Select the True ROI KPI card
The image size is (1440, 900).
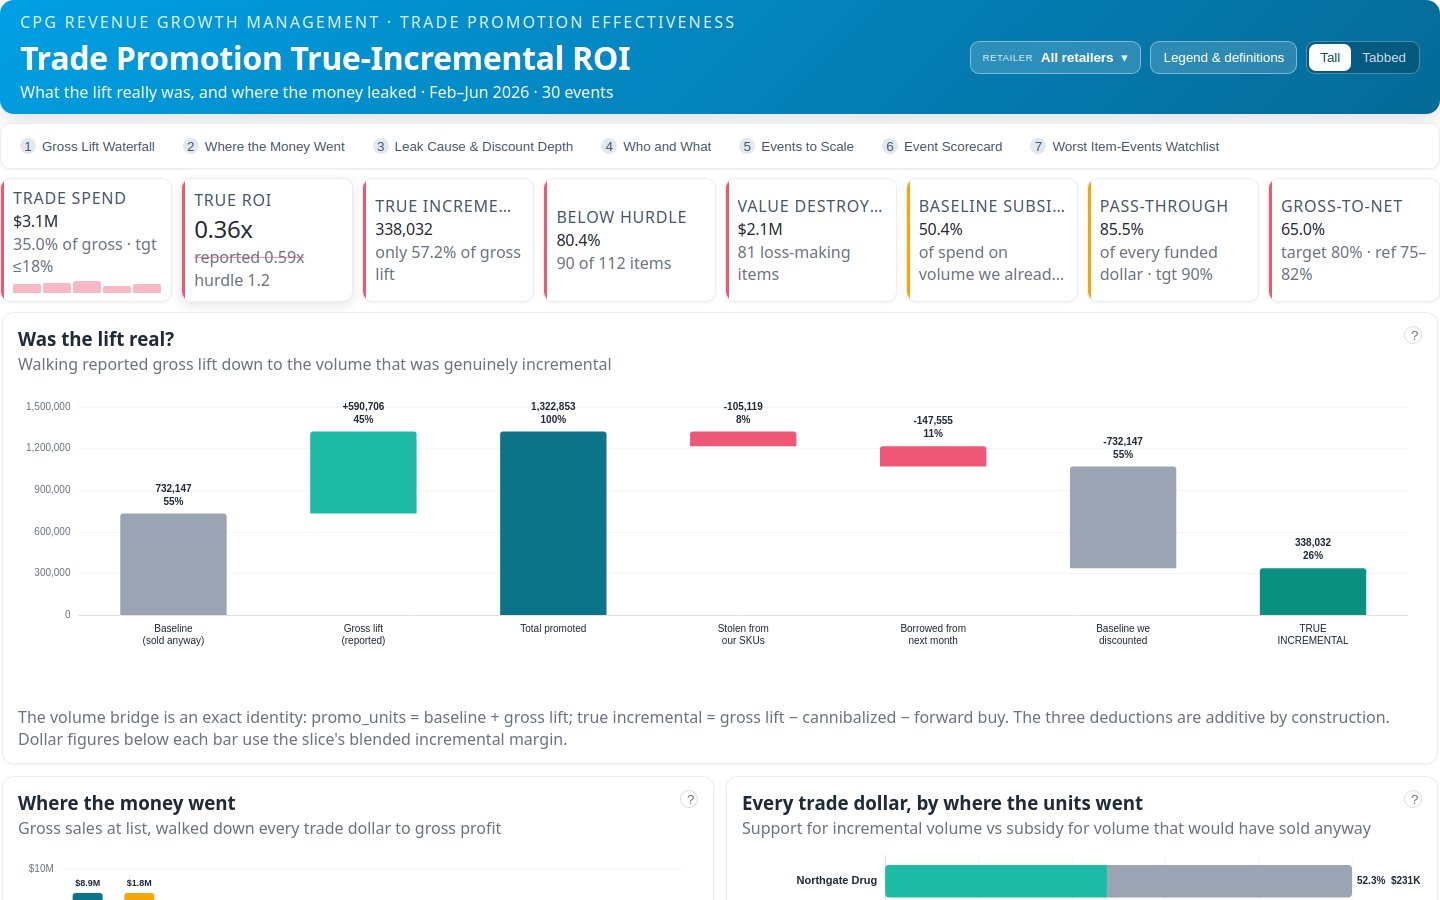[267, 240]
